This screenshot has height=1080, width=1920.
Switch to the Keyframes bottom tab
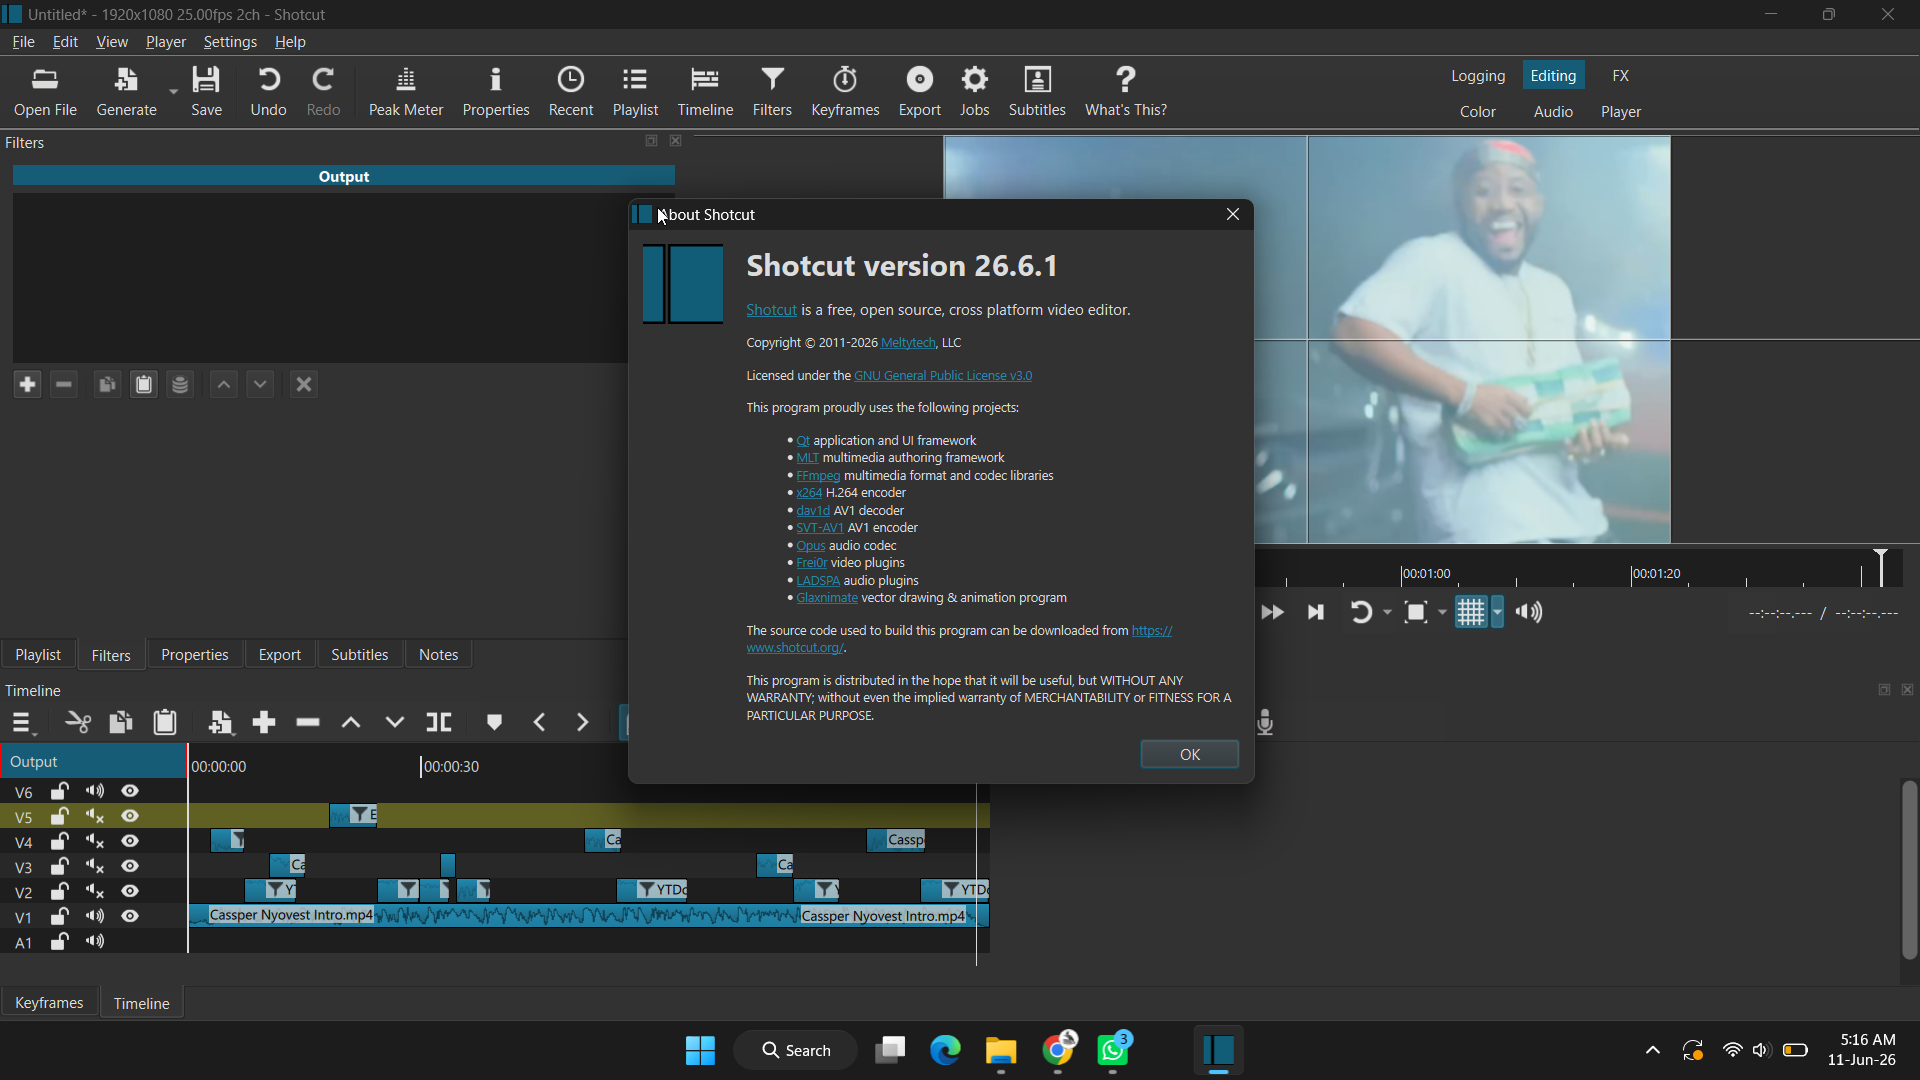(49, 1003)
